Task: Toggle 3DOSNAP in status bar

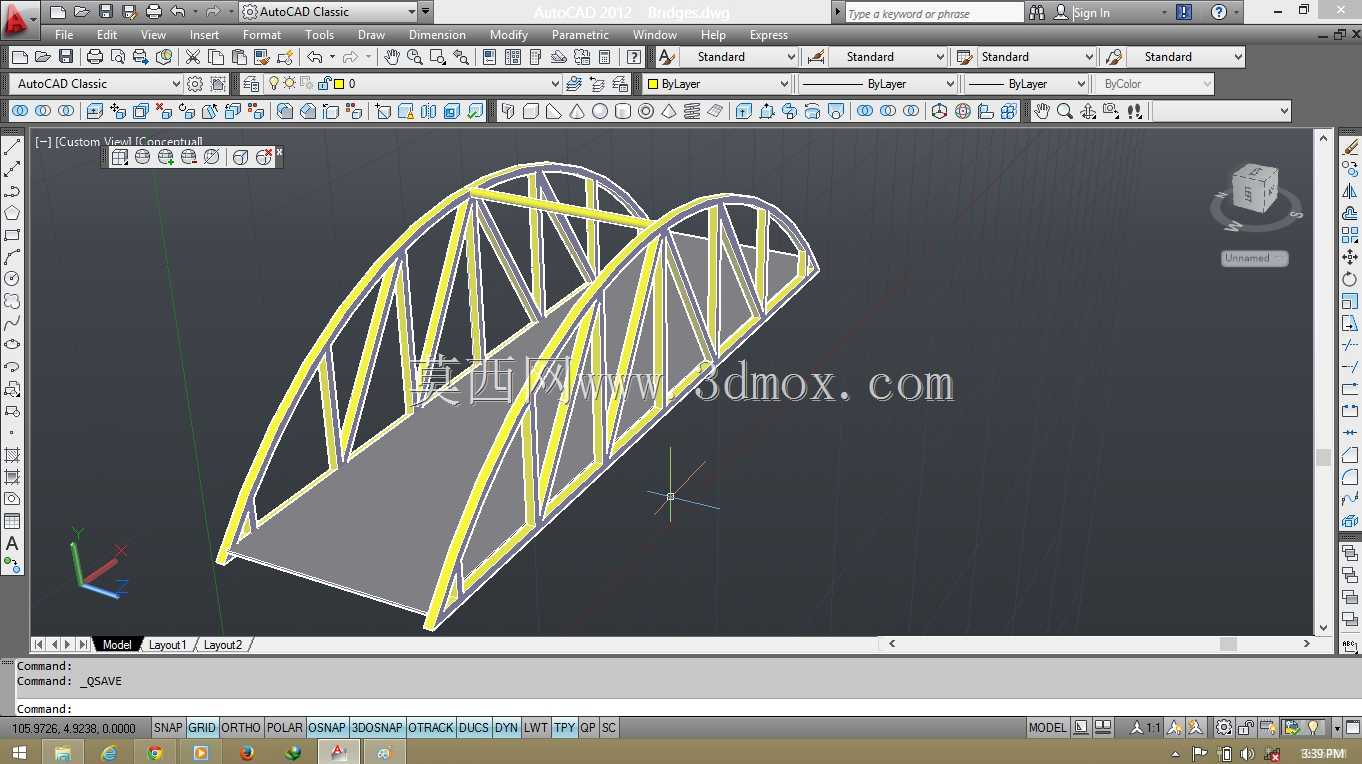Action: pos(377,728)
